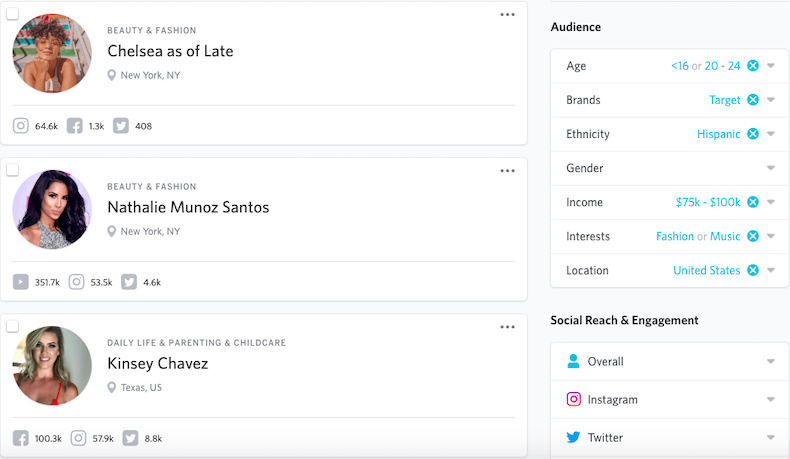The image size is (790, 459).
Task: Clear the Hispanic ethnicity filter
Action: point(753,134)
